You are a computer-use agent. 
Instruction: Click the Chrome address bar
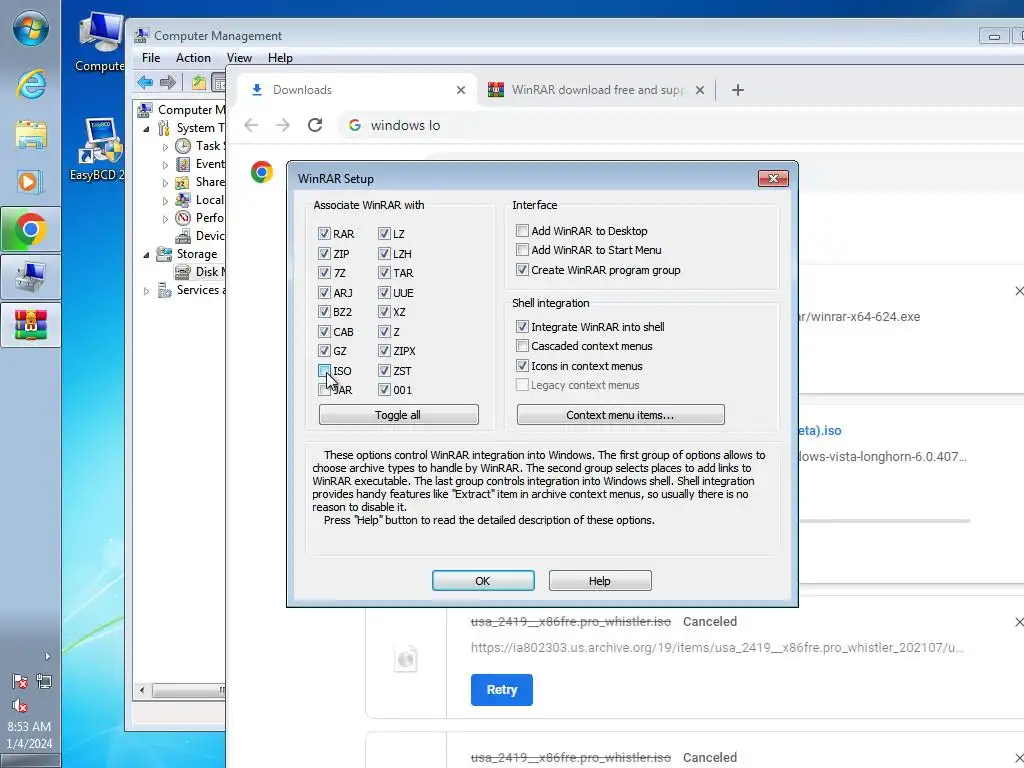click(679, 125)
